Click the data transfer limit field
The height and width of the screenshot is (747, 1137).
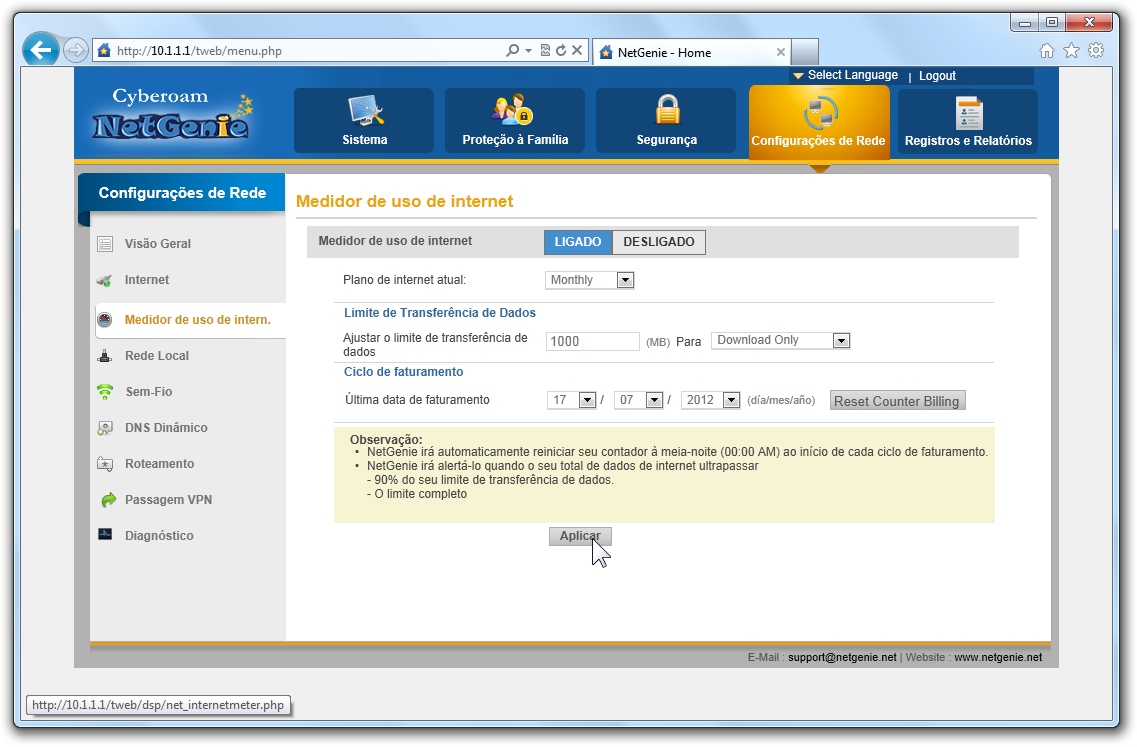point(593,341)
